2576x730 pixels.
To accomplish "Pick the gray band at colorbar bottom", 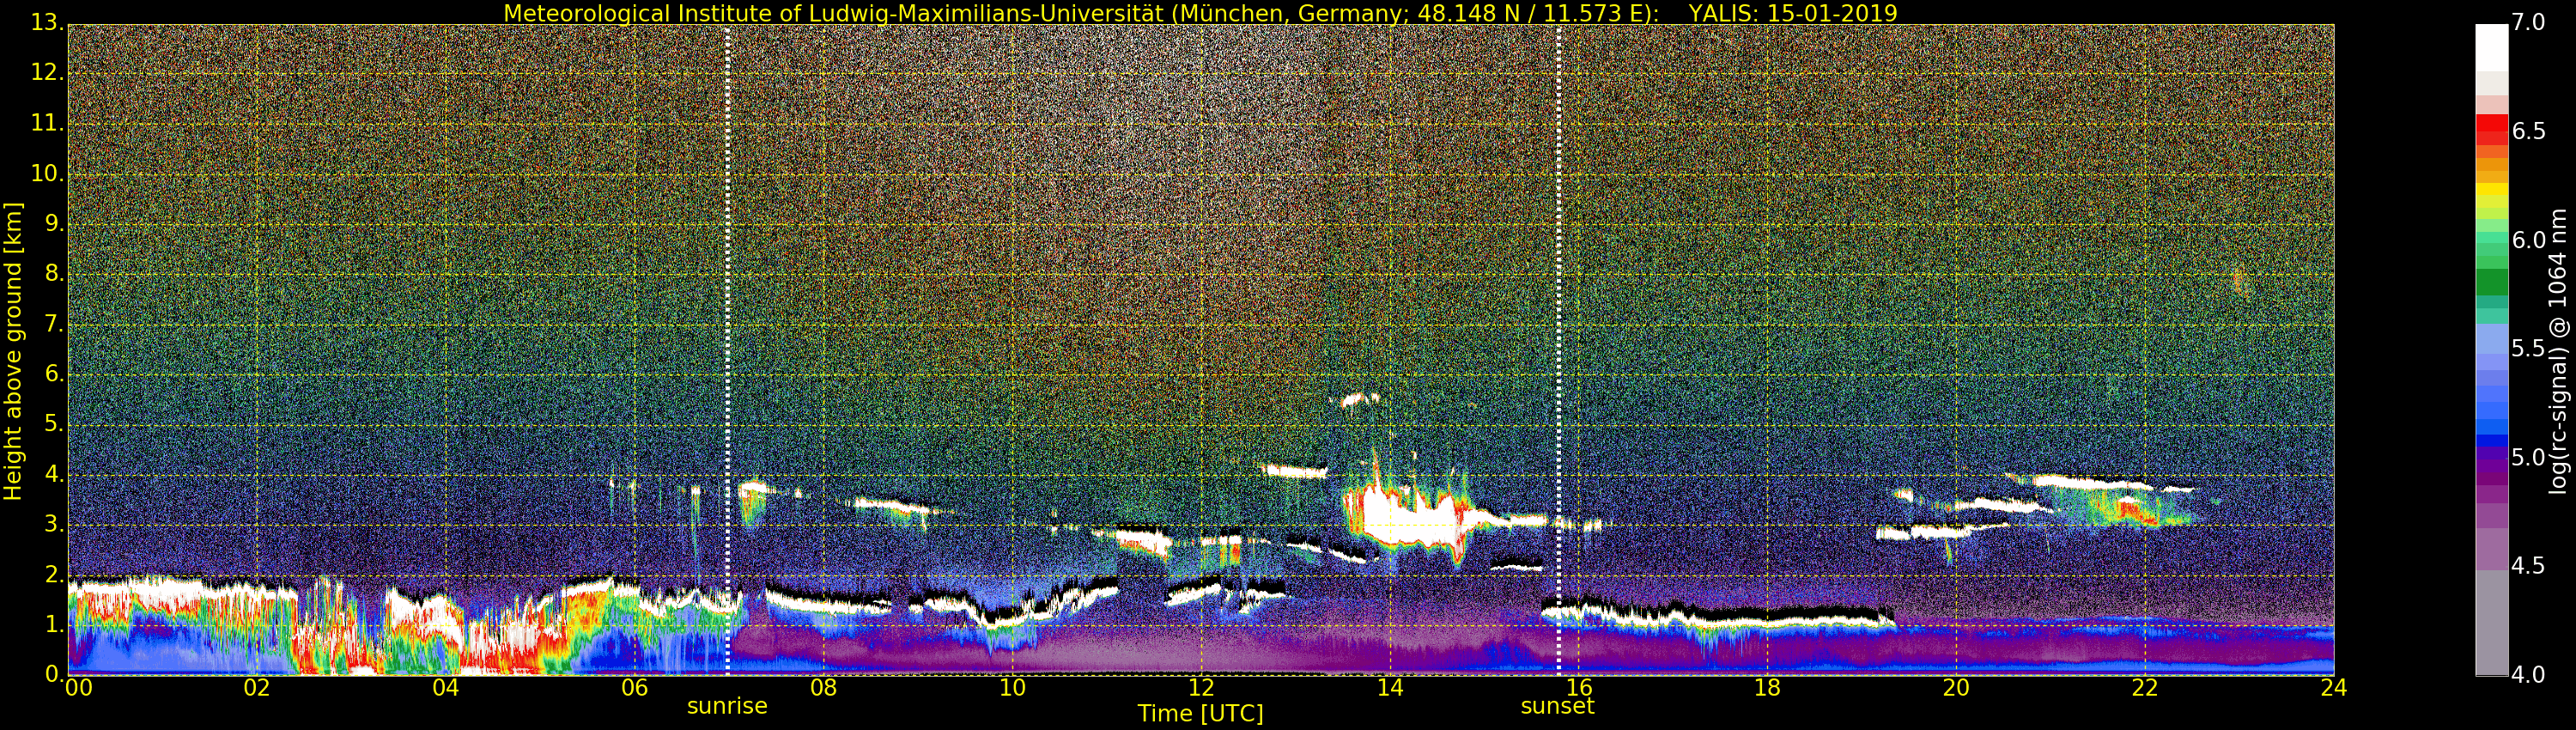I will click(2492, 623).
